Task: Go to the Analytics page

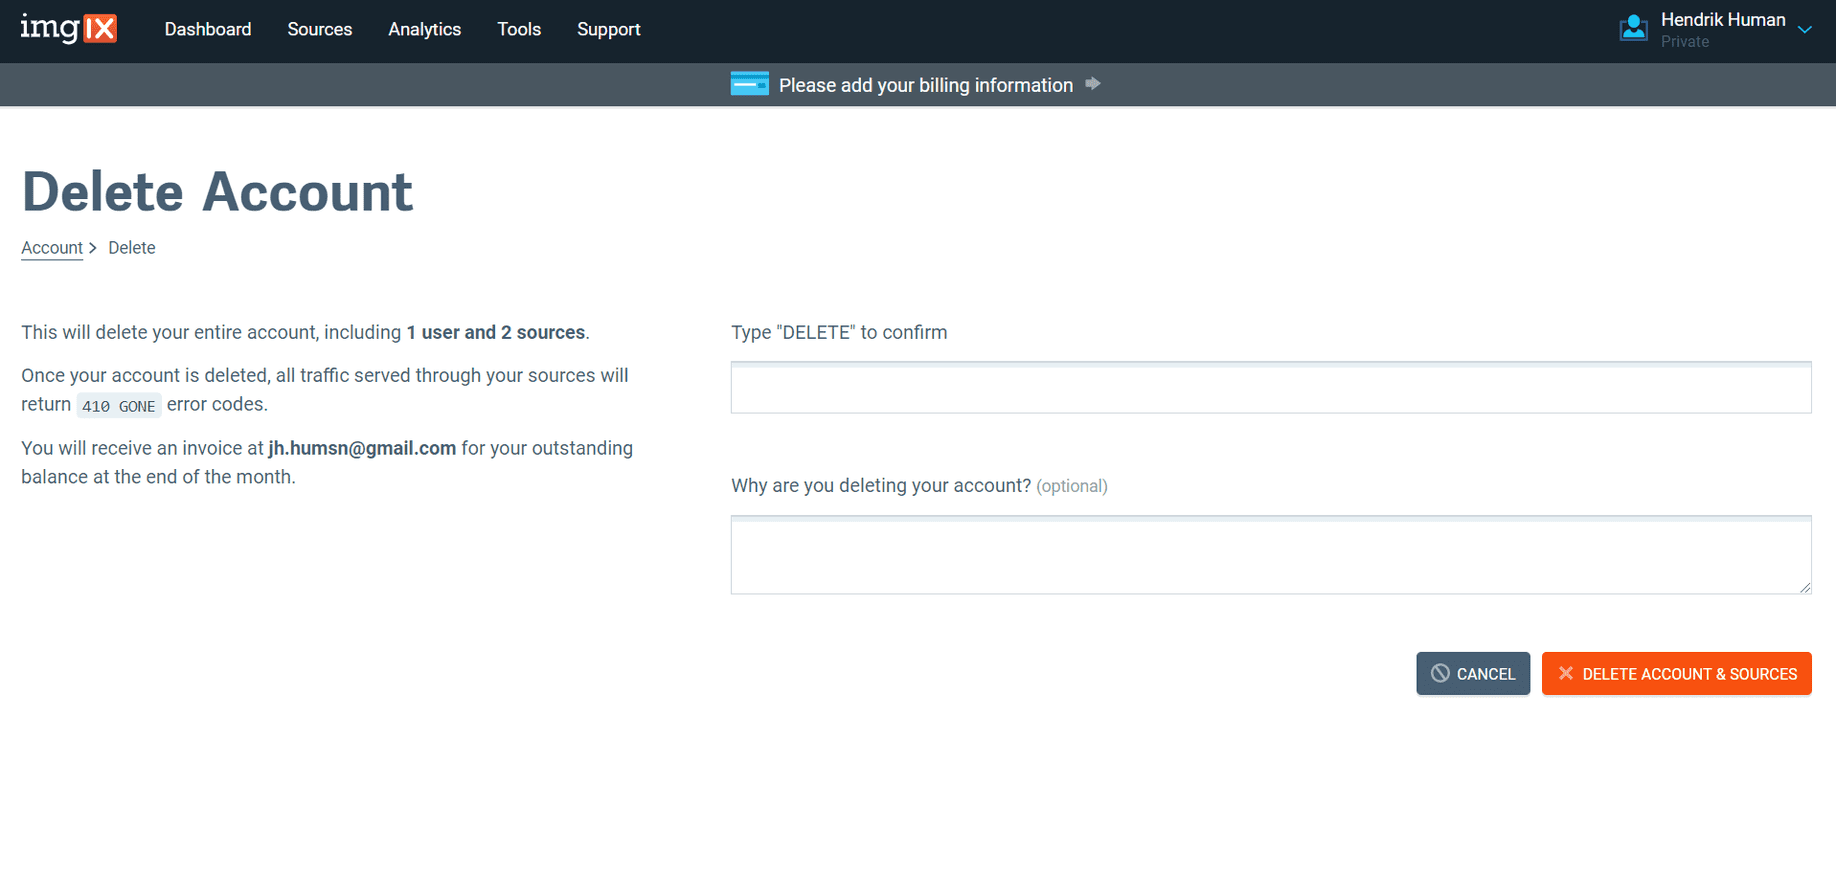Action: pyautogui.click(x=425, y=30)
